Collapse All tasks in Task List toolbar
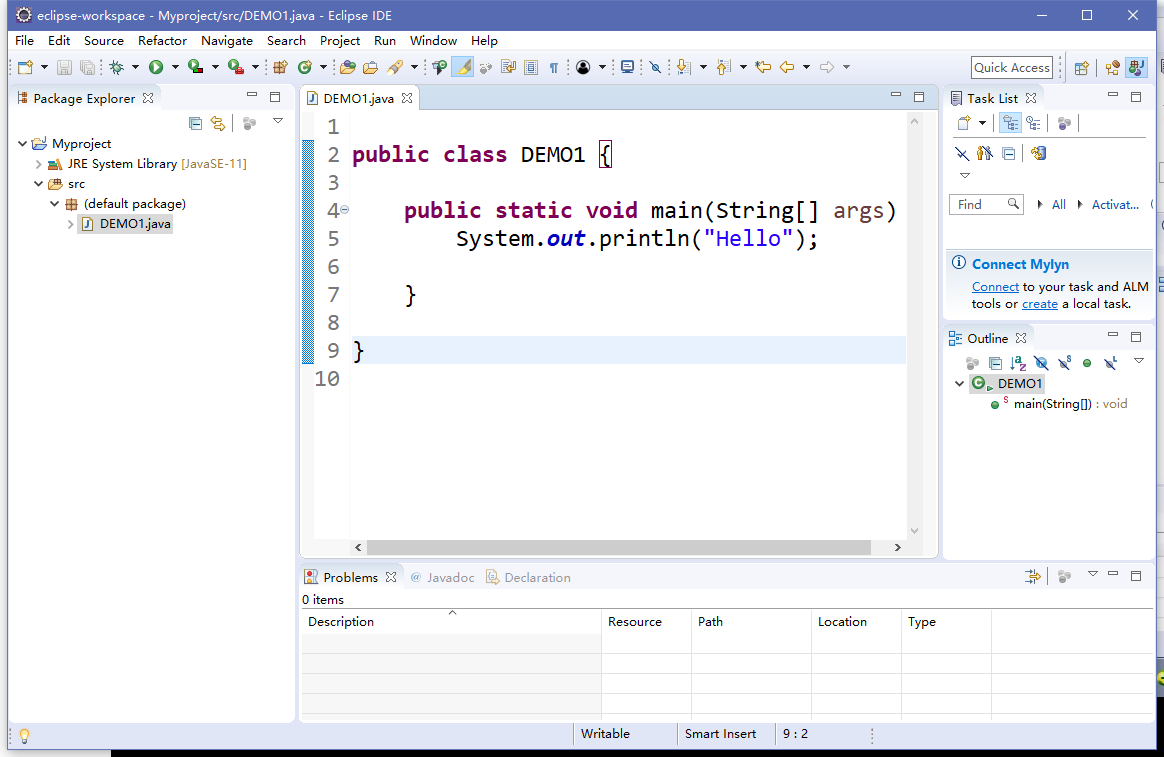This screenshot has width=1164, height=757. tap(1008, 154)
